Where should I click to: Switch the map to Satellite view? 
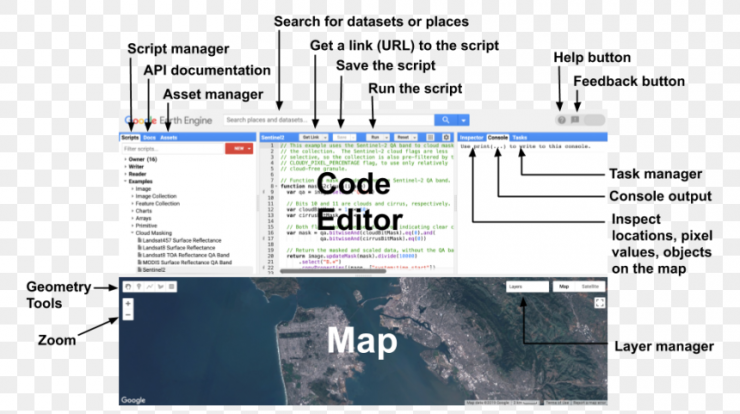590,287
